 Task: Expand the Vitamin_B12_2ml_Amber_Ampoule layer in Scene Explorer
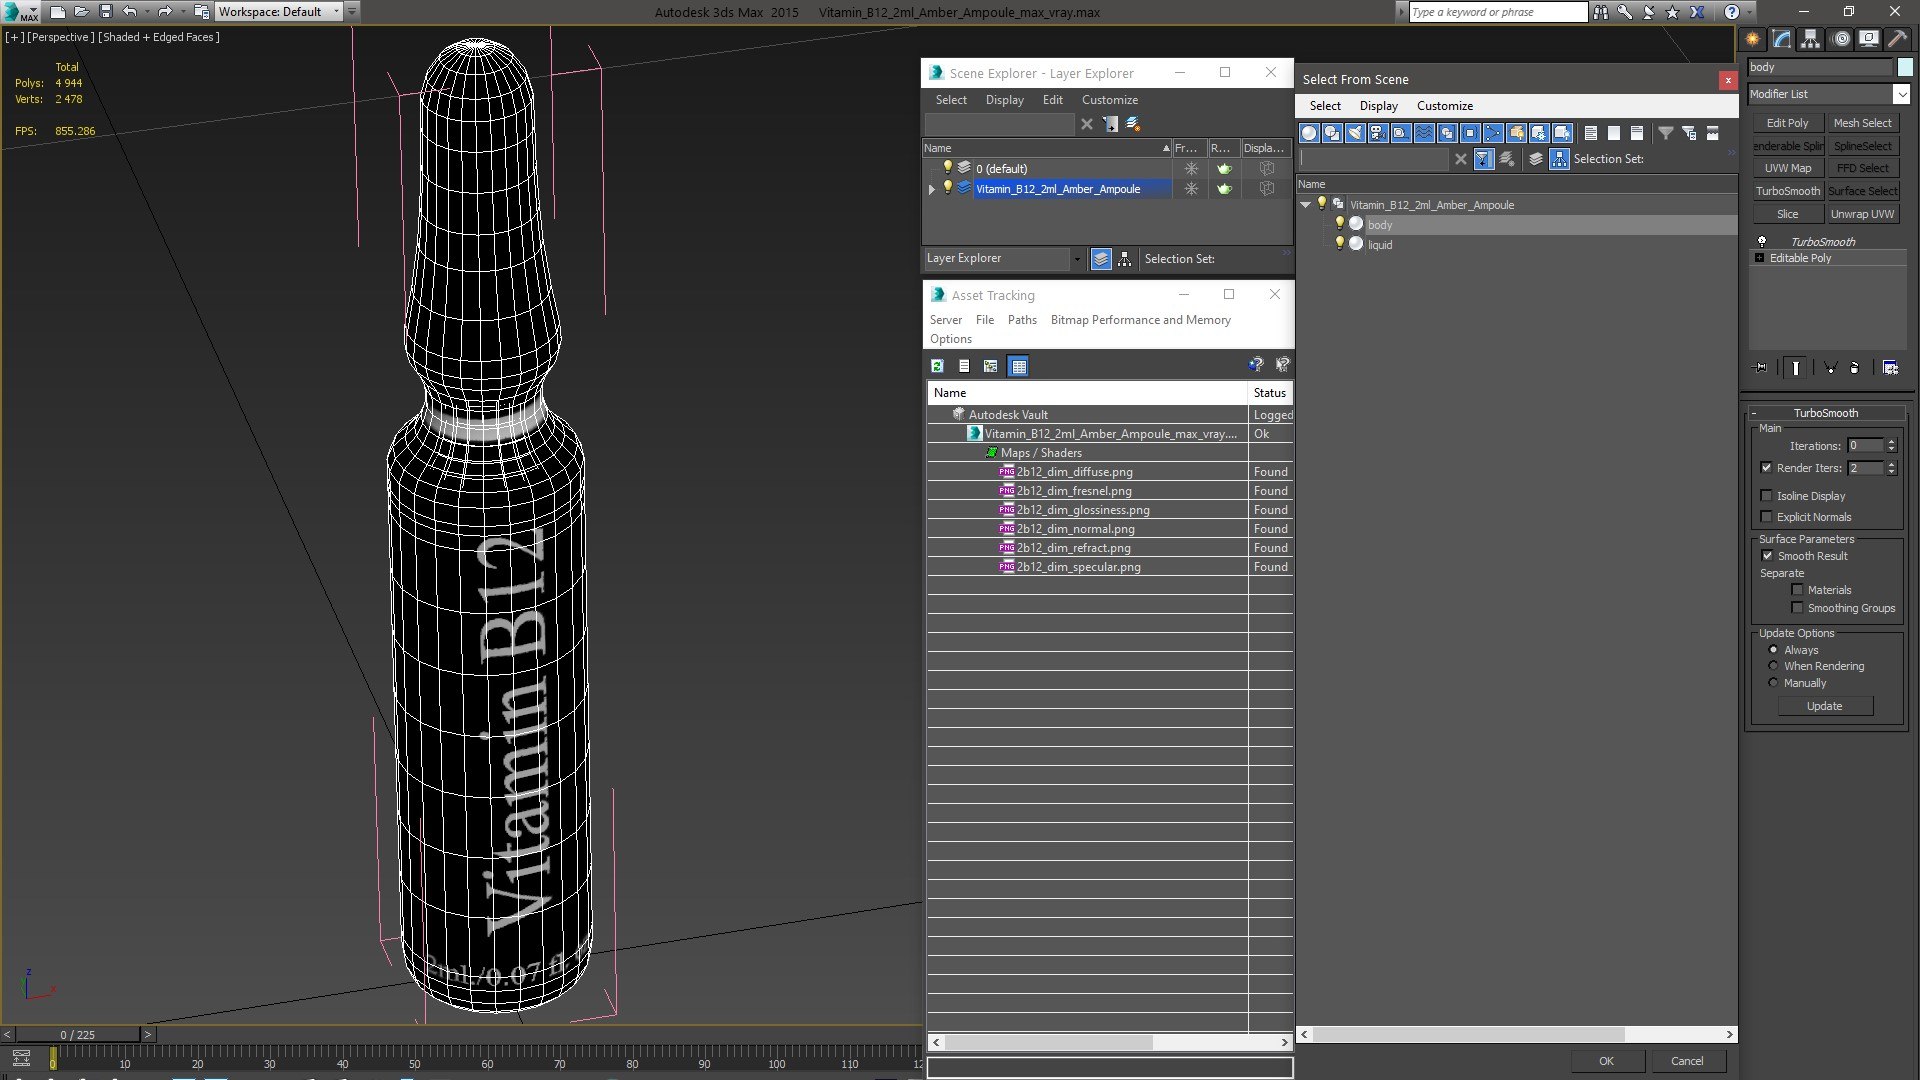pos(932,189)
